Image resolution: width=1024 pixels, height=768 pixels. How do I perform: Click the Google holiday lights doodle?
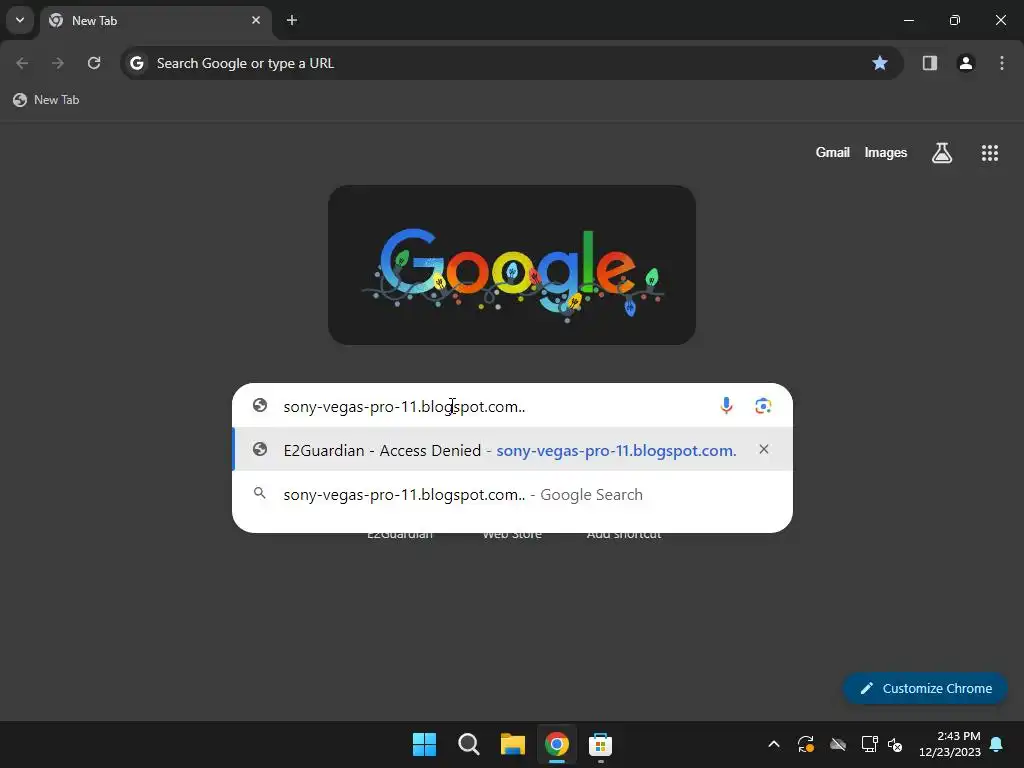point(511,265)
